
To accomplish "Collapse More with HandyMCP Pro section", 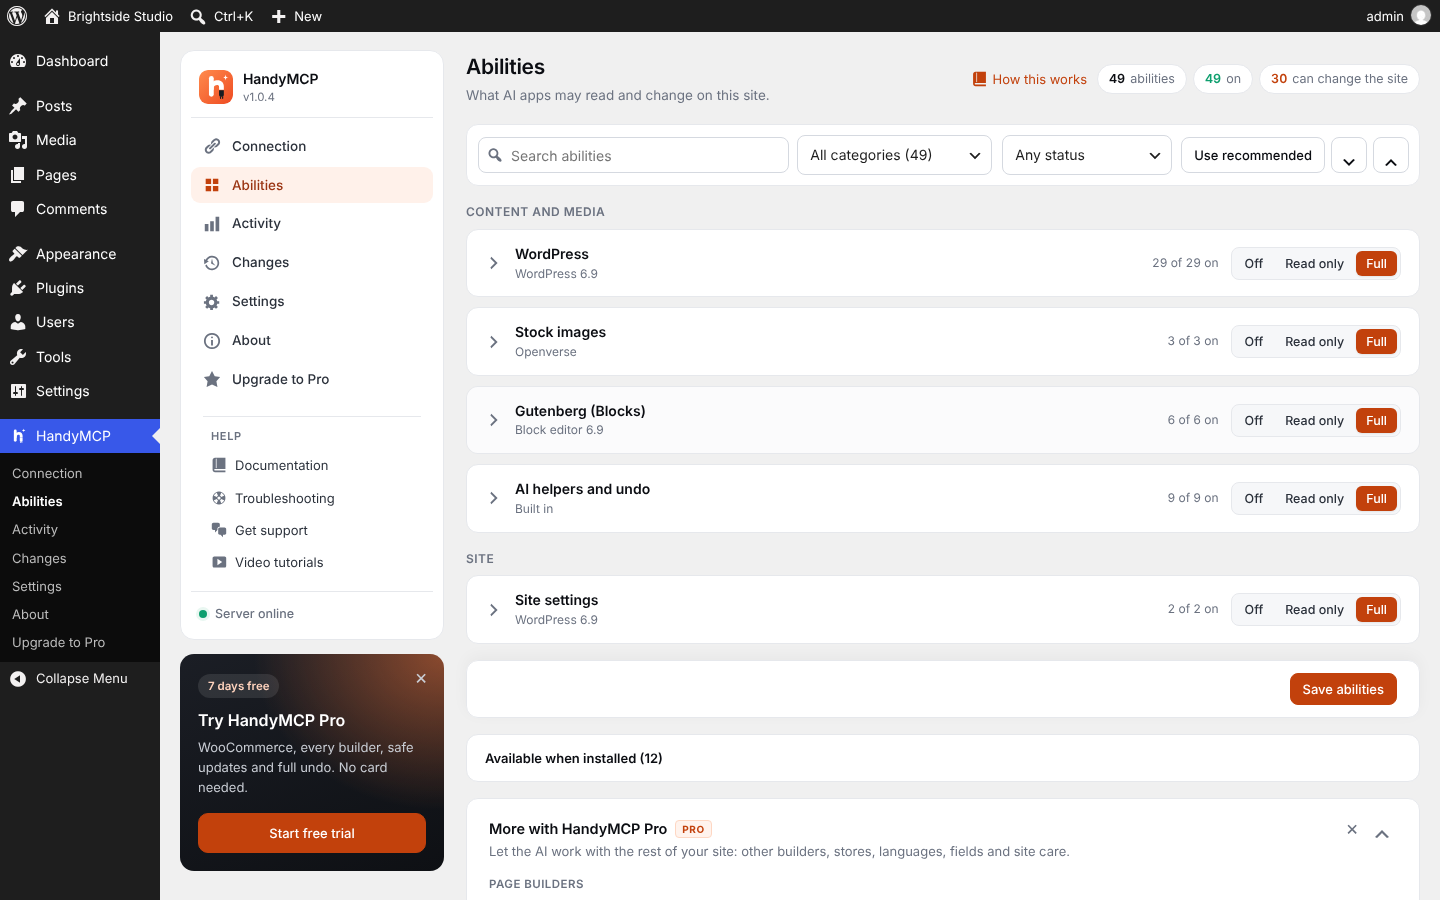I will pyautogui.click(x=1382, y=834).
